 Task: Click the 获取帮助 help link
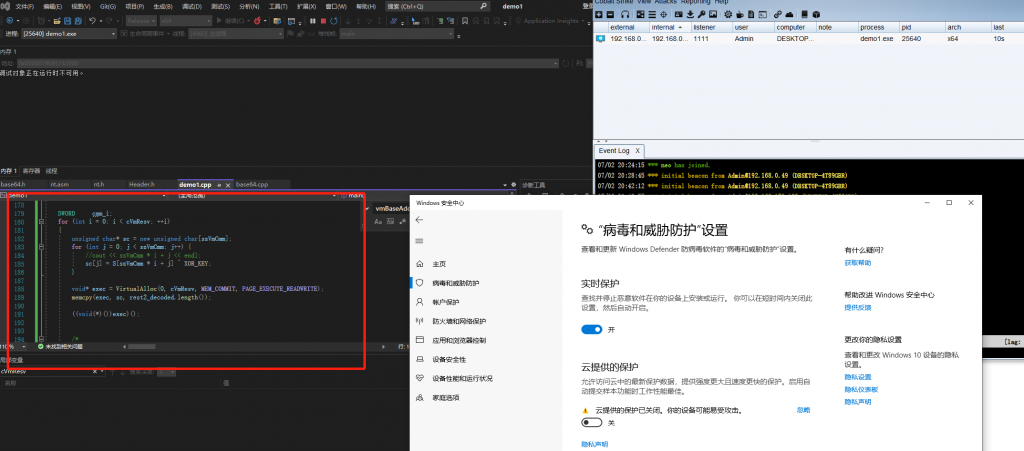[x=858, y=263]
